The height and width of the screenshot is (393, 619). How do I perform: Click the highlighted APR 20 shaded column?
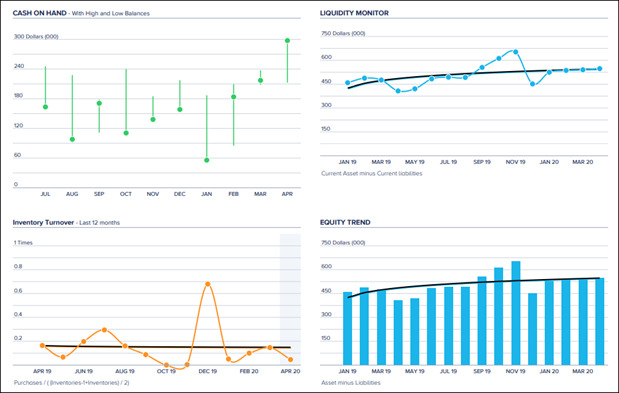pos(290,299)
